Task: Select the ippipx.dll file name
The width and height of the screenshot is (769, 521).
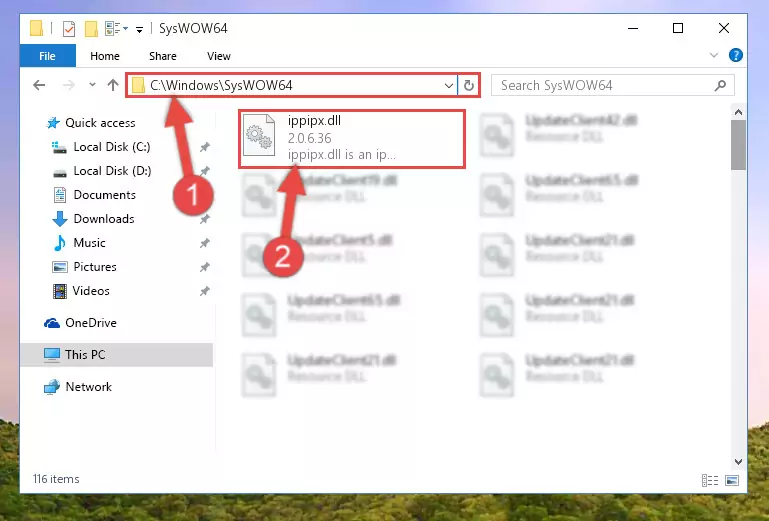Action: click(314, 121)
